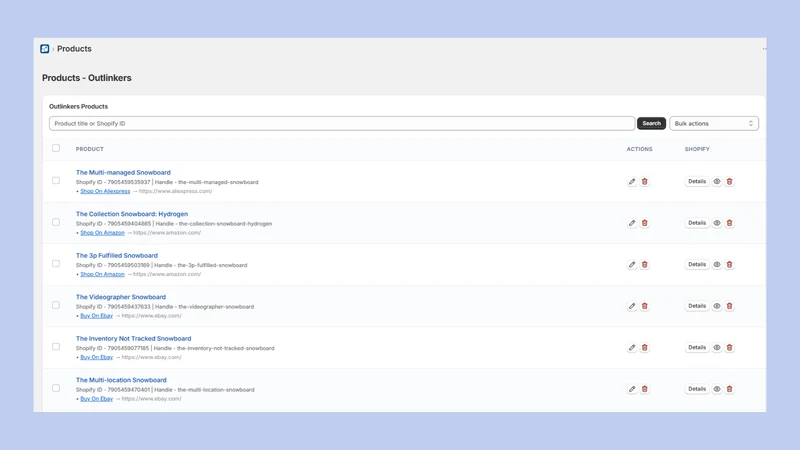Delete Inventory Not Tracked Snowboard in Shopify column
The height and width of the screenshot is (450, 800).
pyautogui.click(x=730, y=347)
